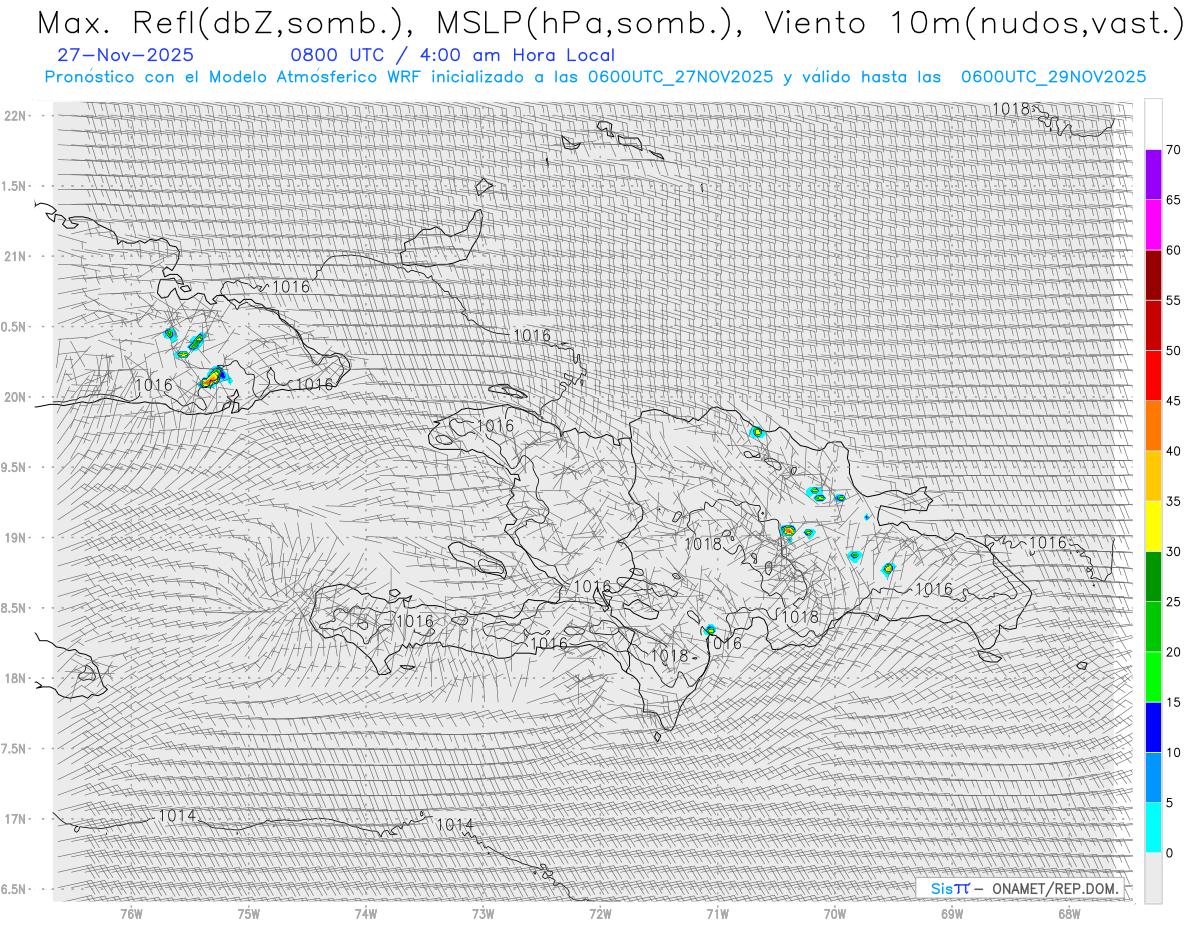Click the bright green 15–20 dBZ color bar segment

click(x=1153, y=677)
